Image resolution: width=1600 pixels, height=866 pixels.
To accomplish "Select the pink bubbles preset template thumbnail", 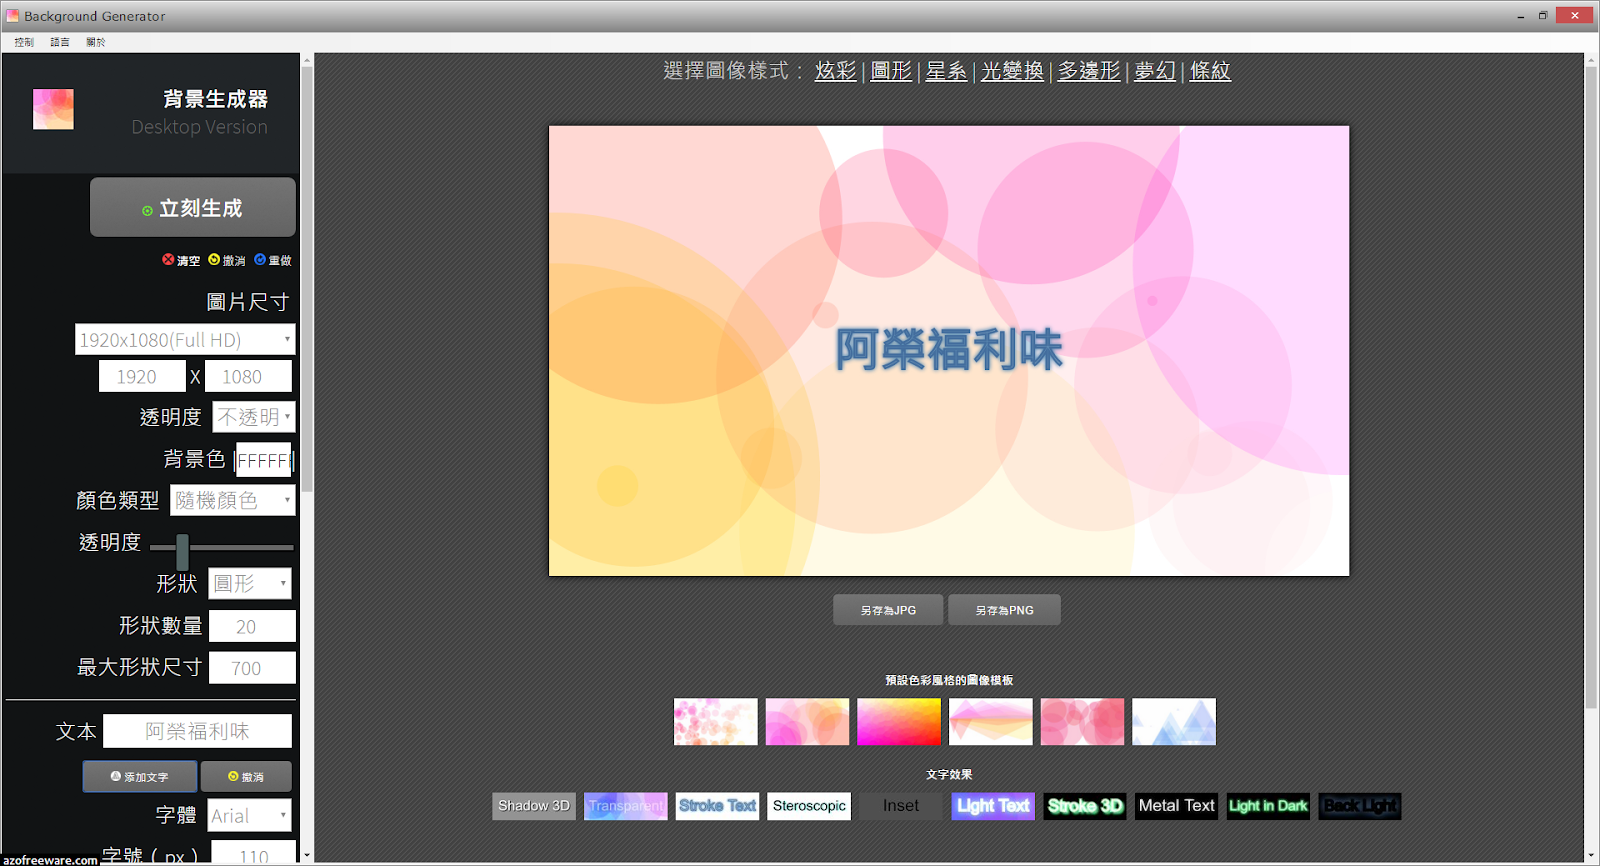I will pos(716,722).
